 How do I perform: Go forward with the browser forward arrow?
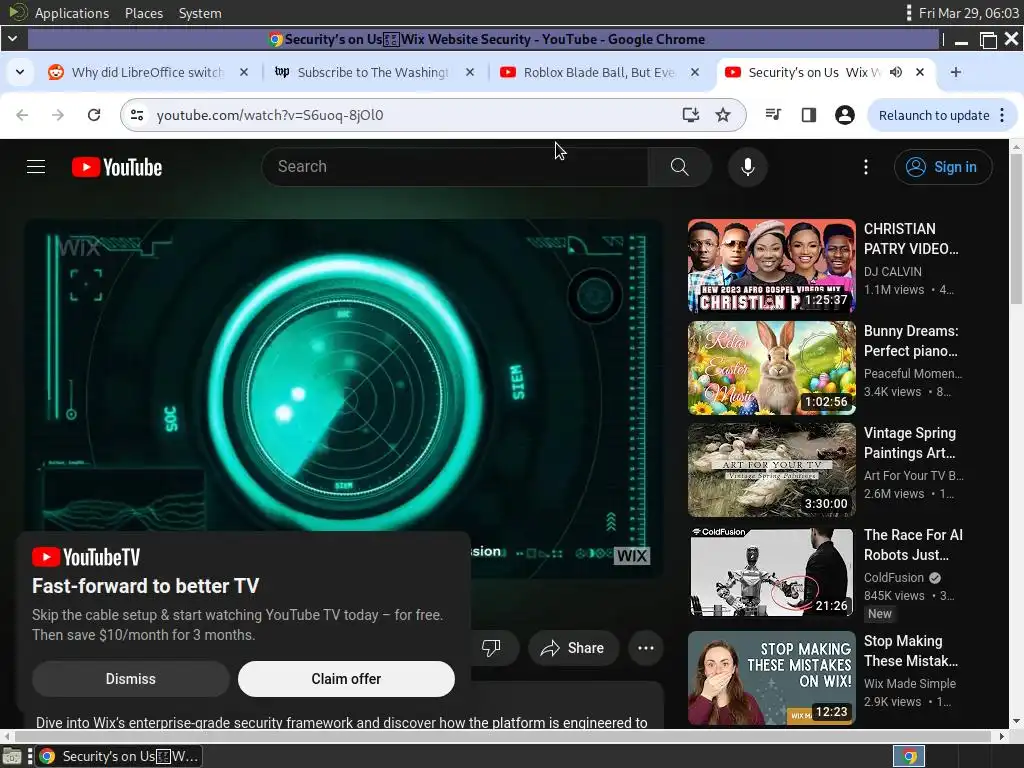click(58, 115)
